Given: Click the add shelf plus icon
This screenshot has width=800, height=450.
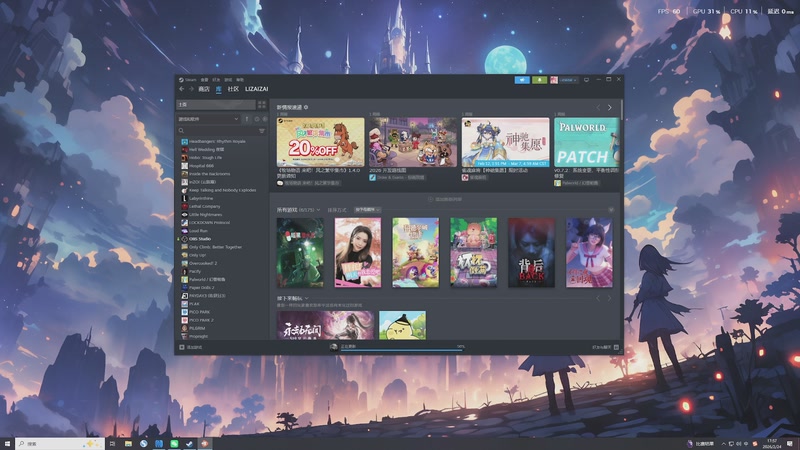Looking at the screenshot, I should (430, 199).
